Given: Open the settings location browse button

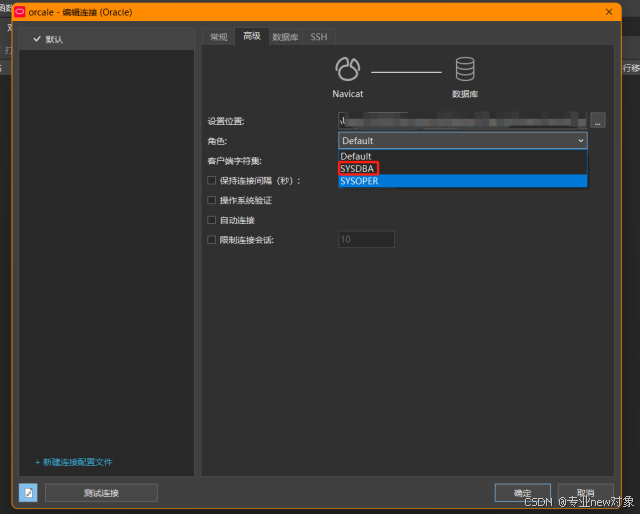Looking at the screenshot, I should point(598,121).
